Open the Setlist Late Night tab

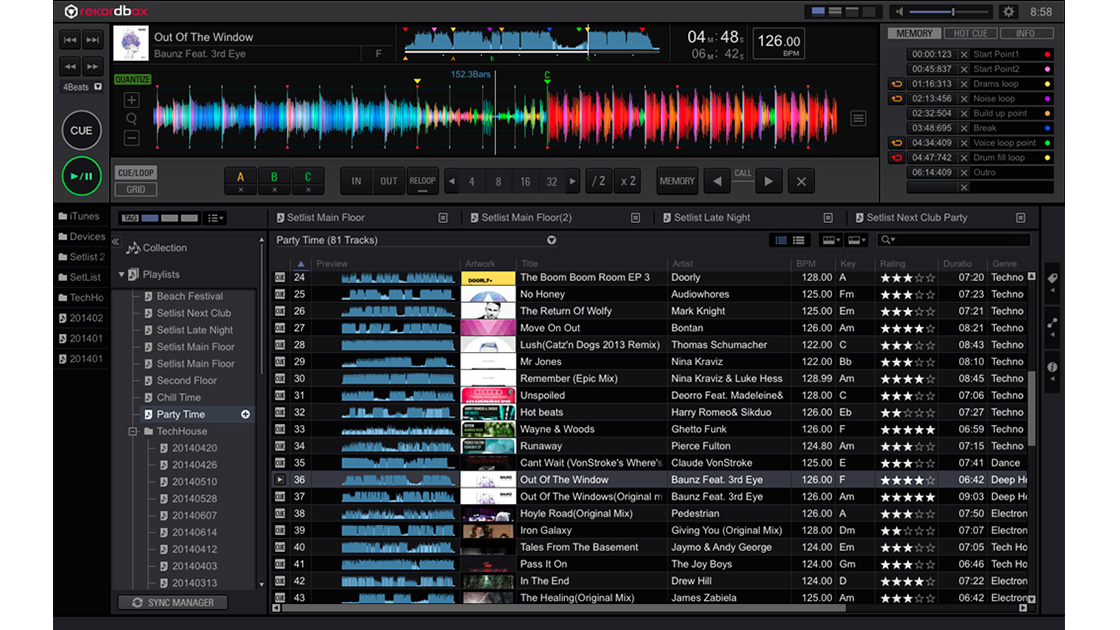[x=711, y=218]
